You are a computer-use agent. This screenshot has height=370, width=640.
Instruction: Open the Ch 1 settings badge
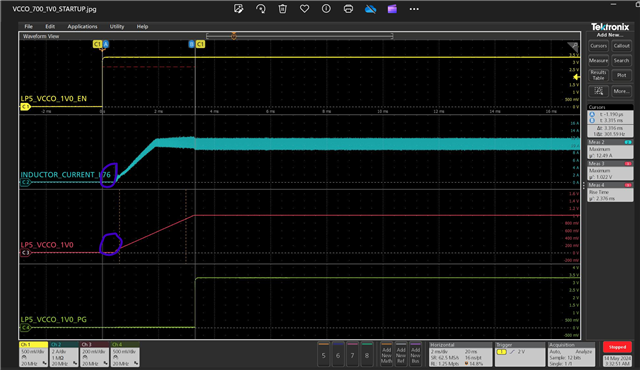[x=33, y=354]
